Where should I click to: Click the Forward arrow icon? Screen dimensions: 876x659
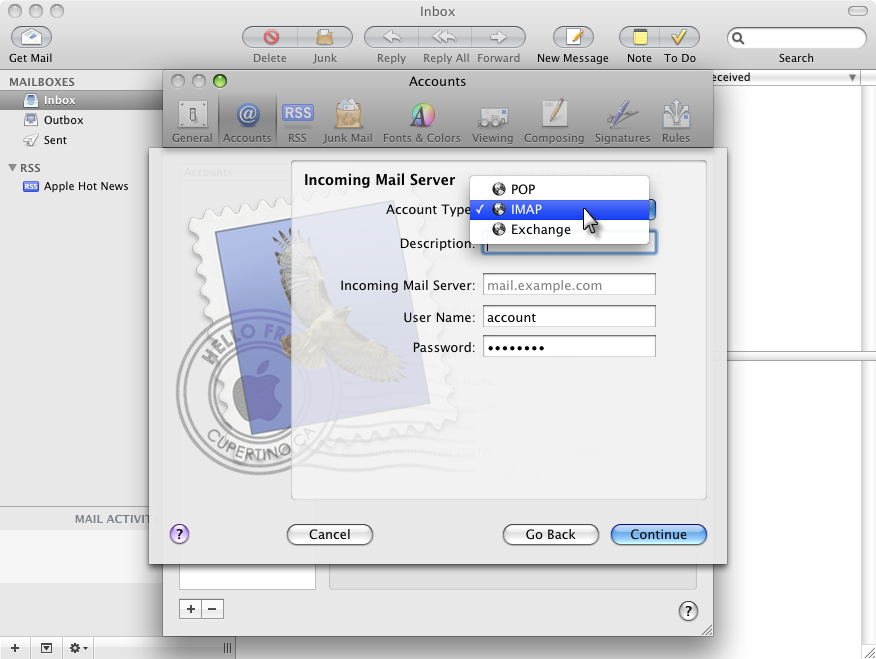(x=498, y=37)
